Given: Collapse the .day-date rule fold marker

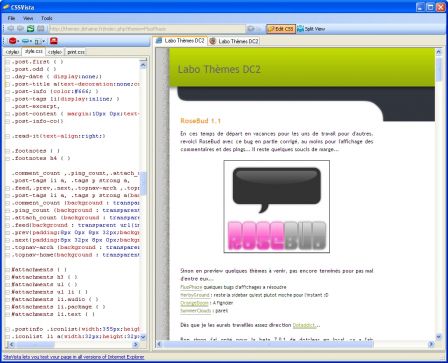Looking at the screenshot, I should coord(7,77).
